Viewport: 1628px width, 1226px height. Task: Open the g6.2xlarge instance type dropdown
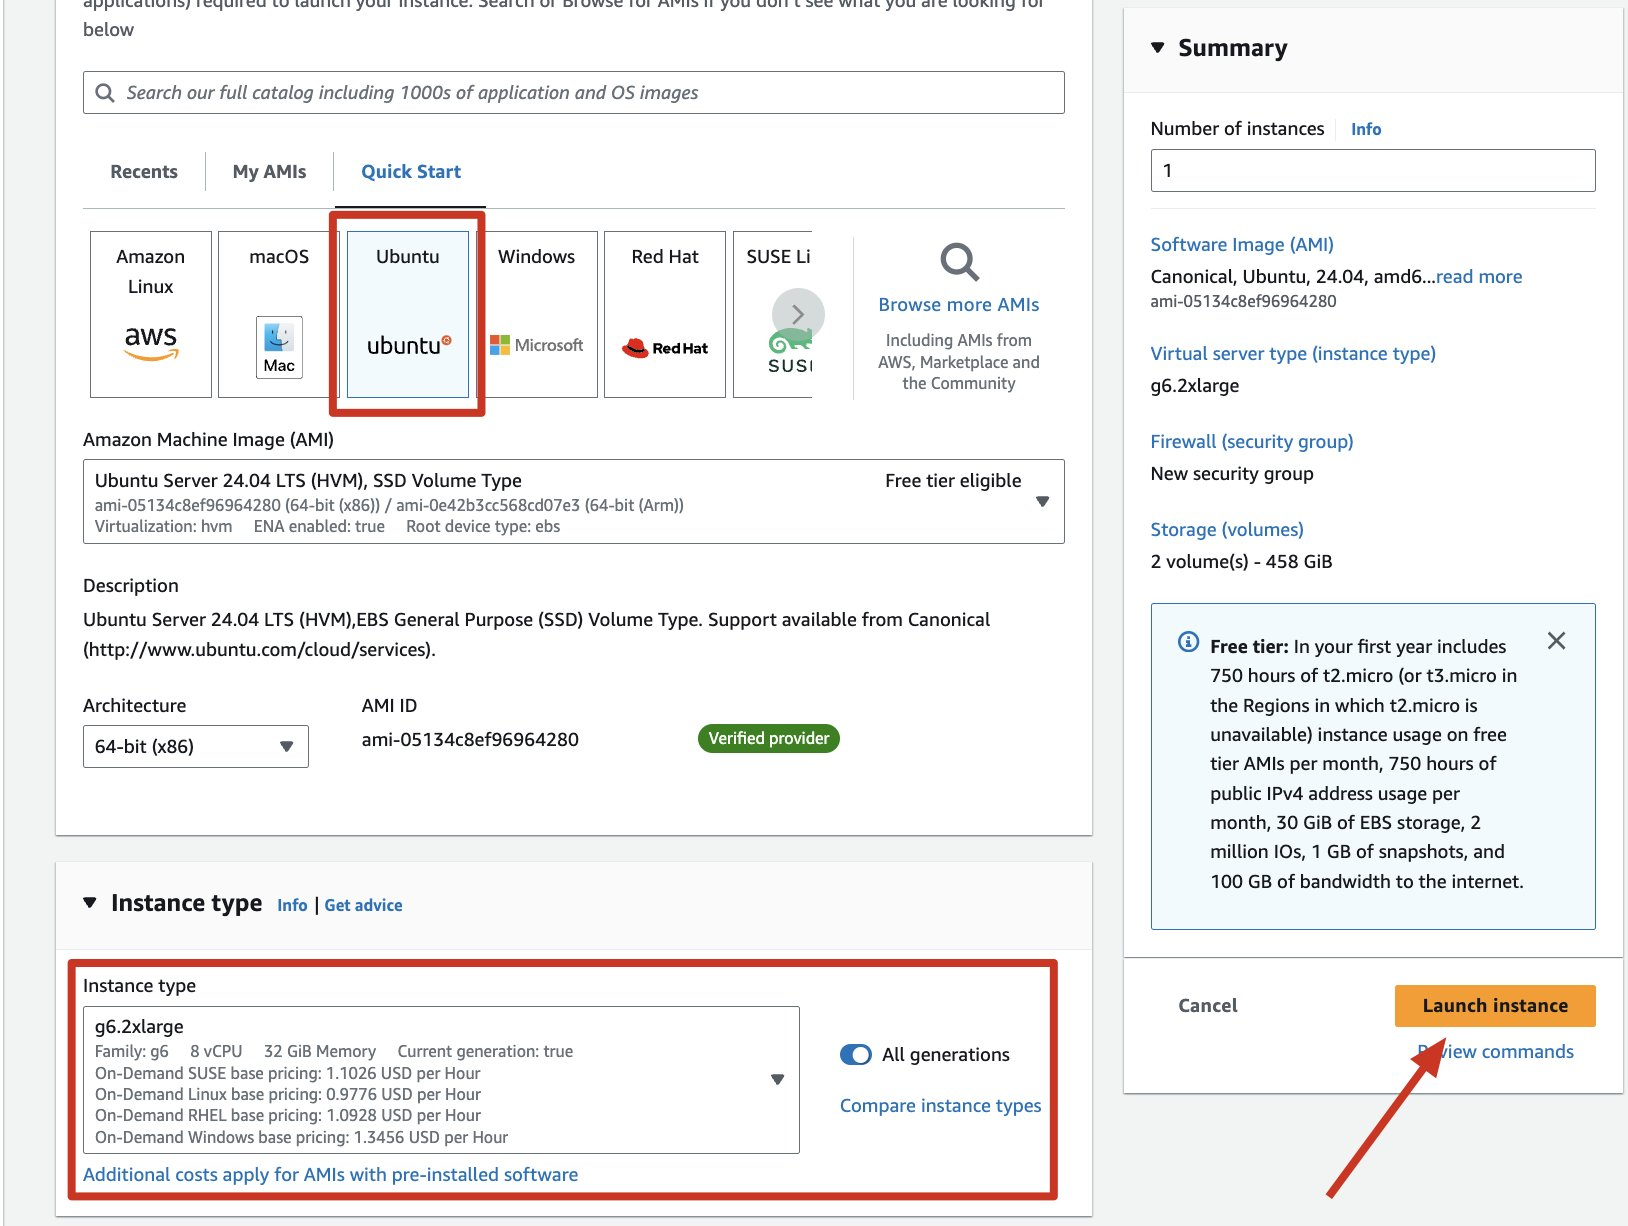coord(441,1080)
